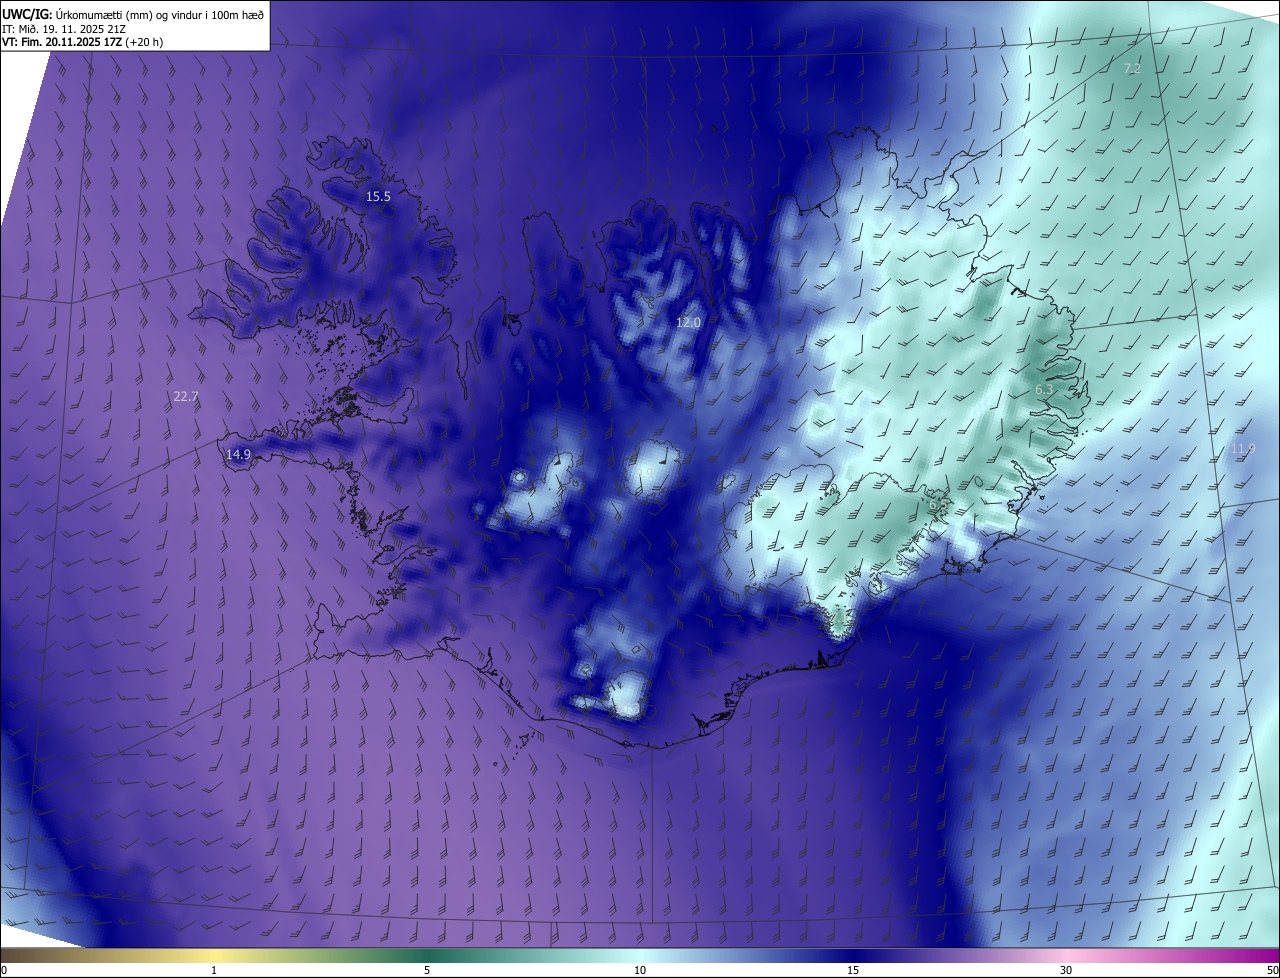Click the 6.3 value label in the east
This screenshot has height=978, width=1280.
point(1044,389)
